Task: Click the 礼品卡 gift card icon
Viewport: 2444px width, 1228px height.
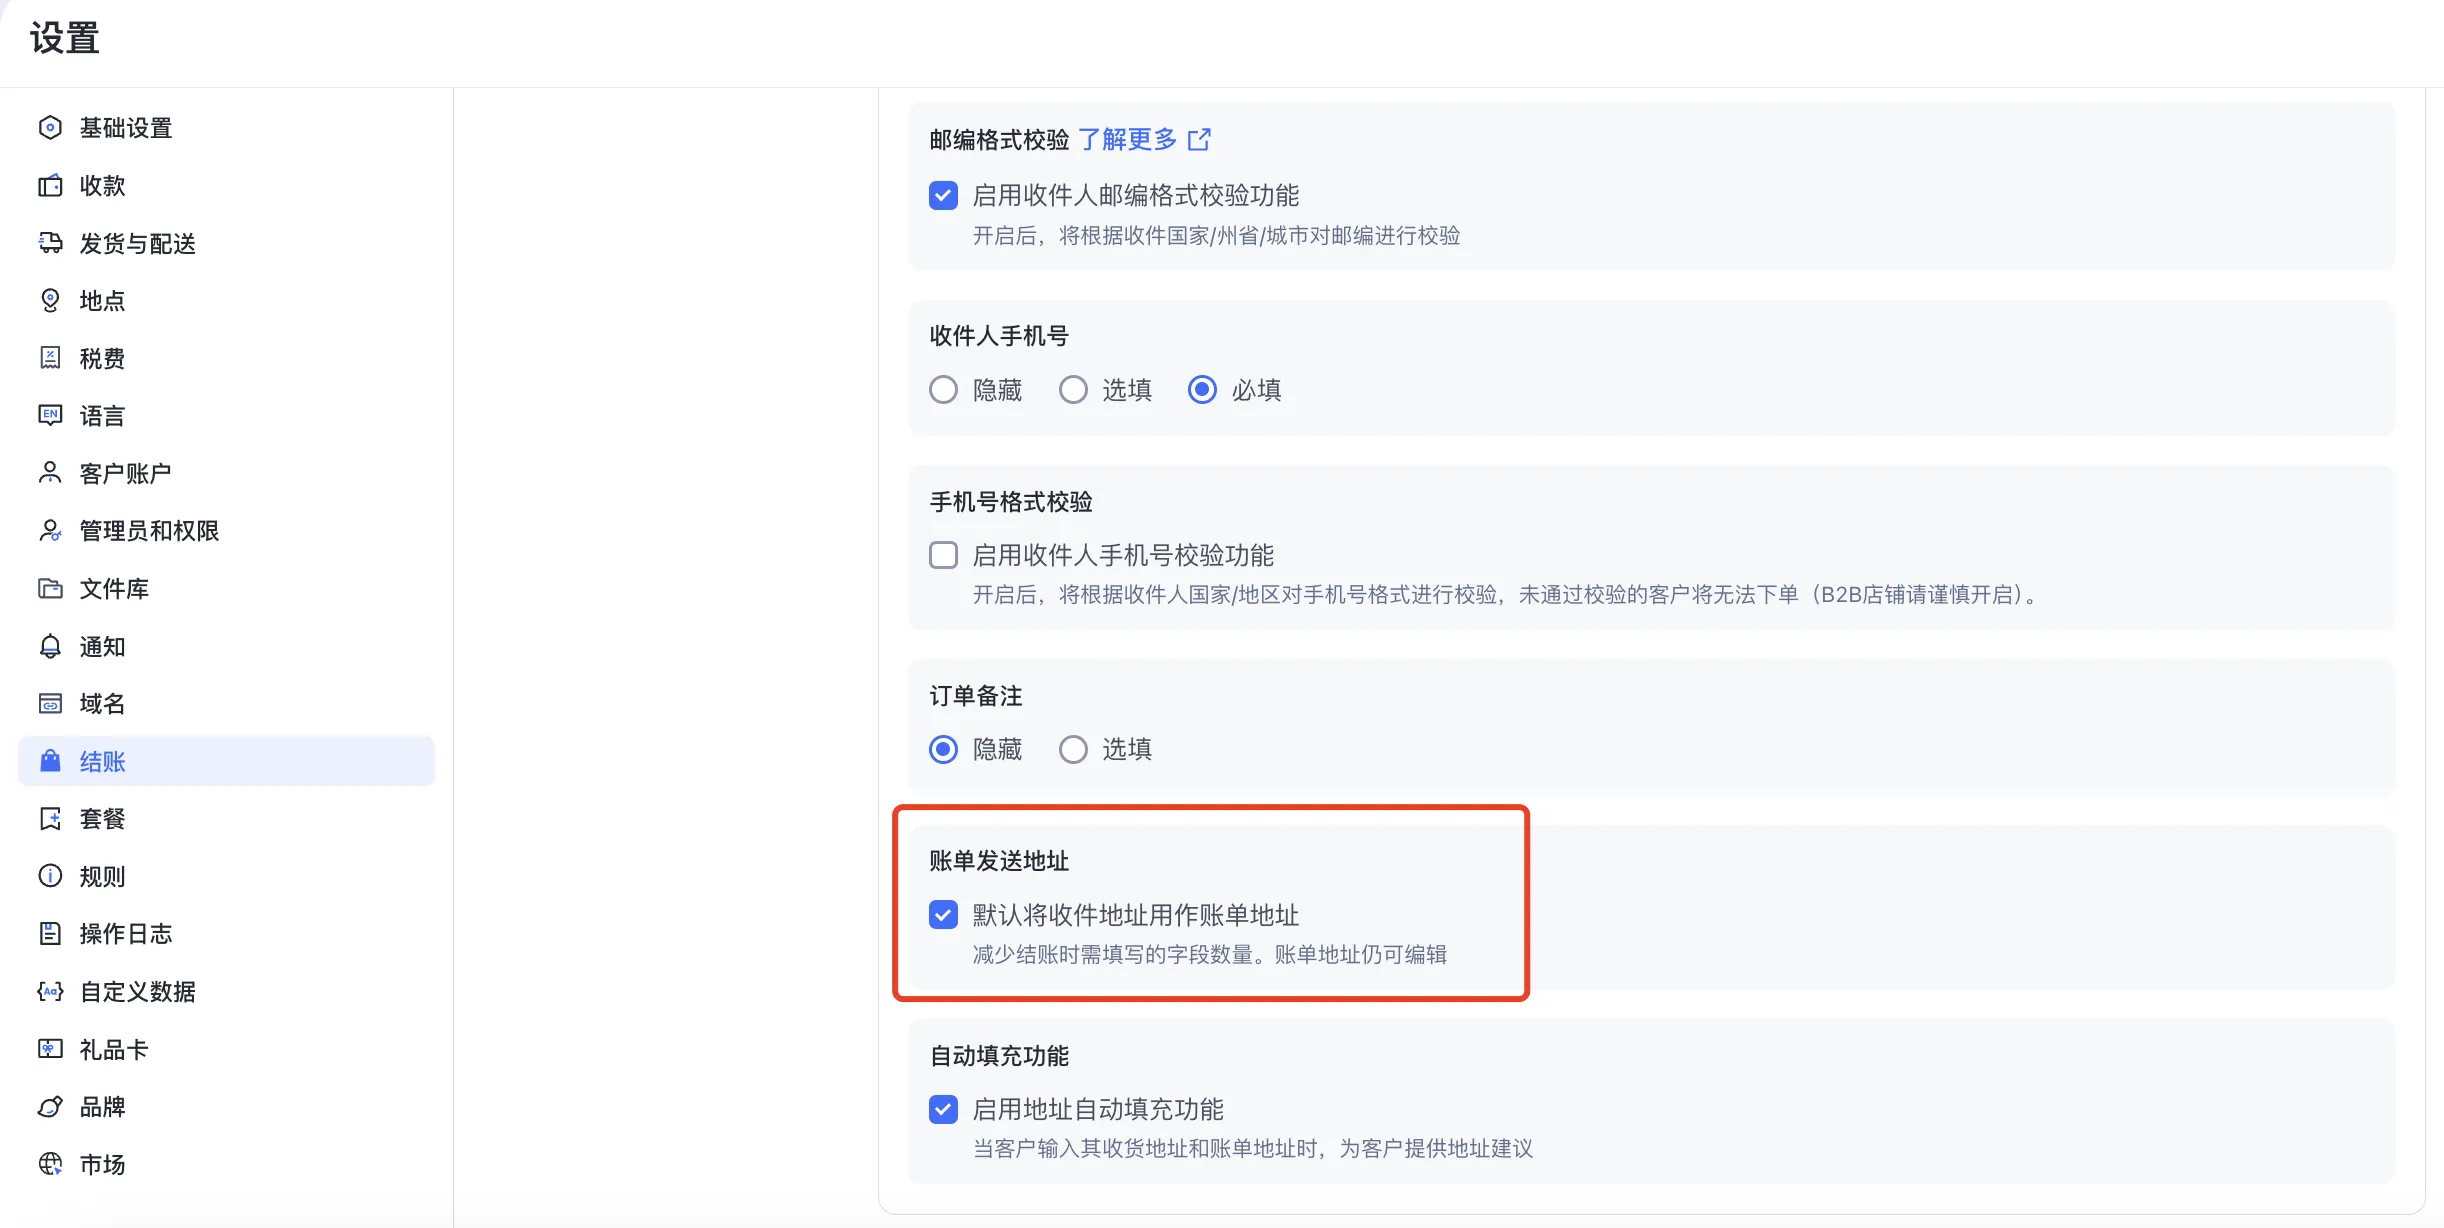Action: [50, 1049]
